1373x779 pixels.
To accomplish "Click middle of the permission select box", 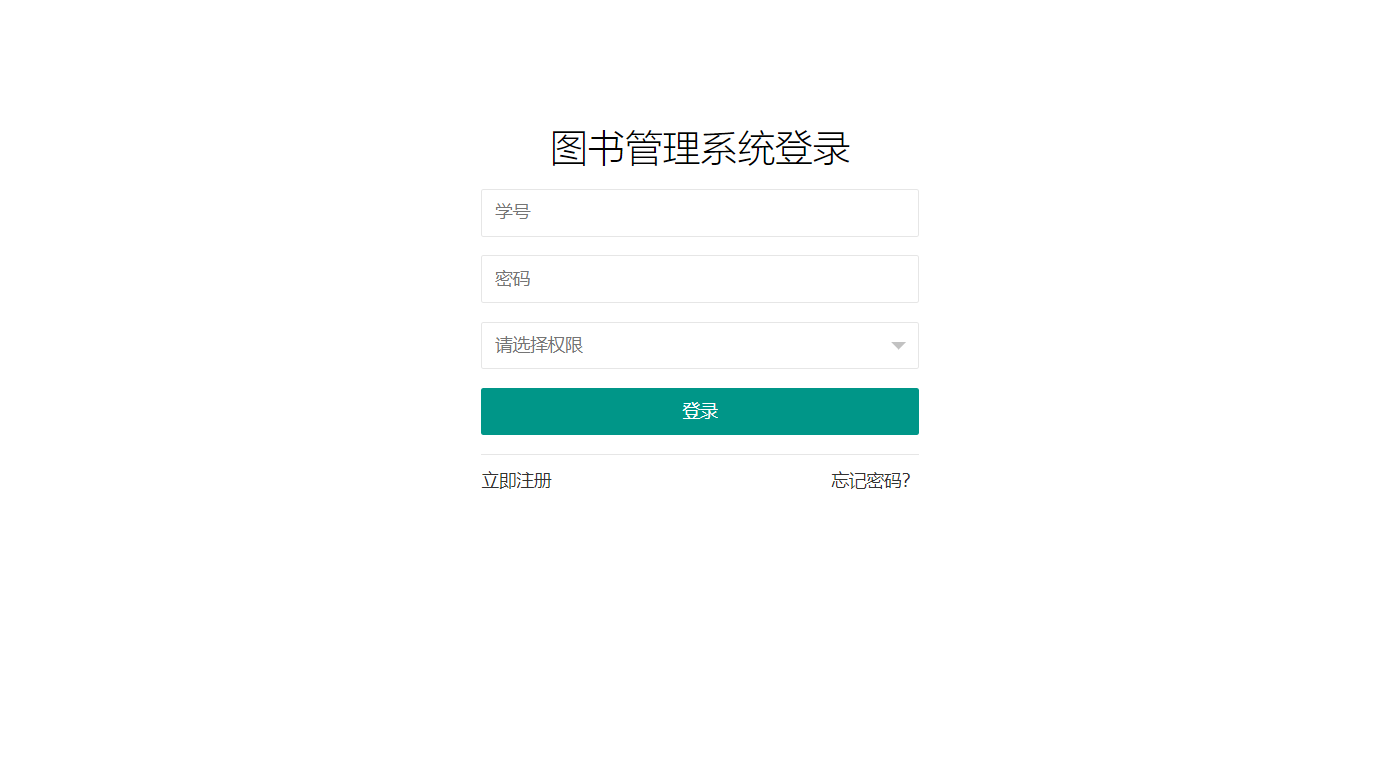I will click(700, 345).
